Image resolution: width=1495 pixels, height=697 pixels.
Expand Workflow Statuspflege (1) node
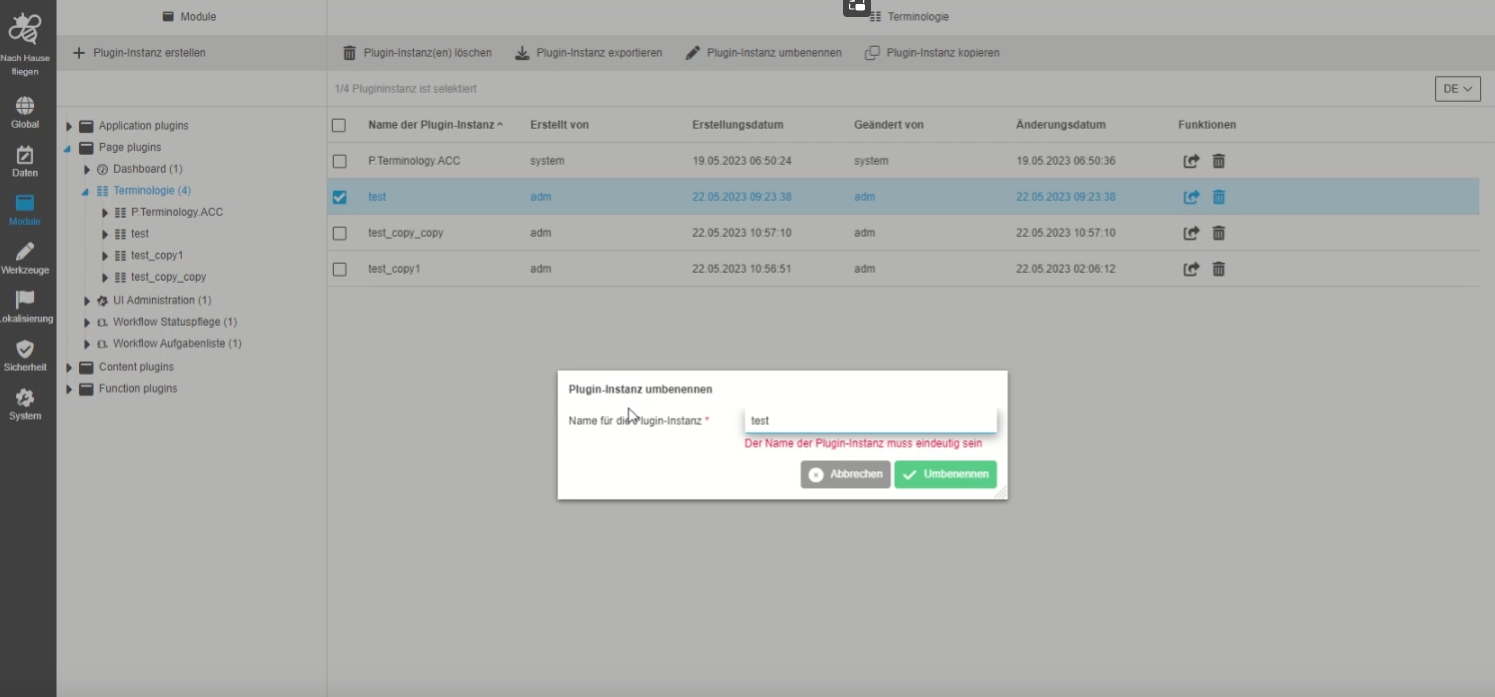[x=87, y=323]
